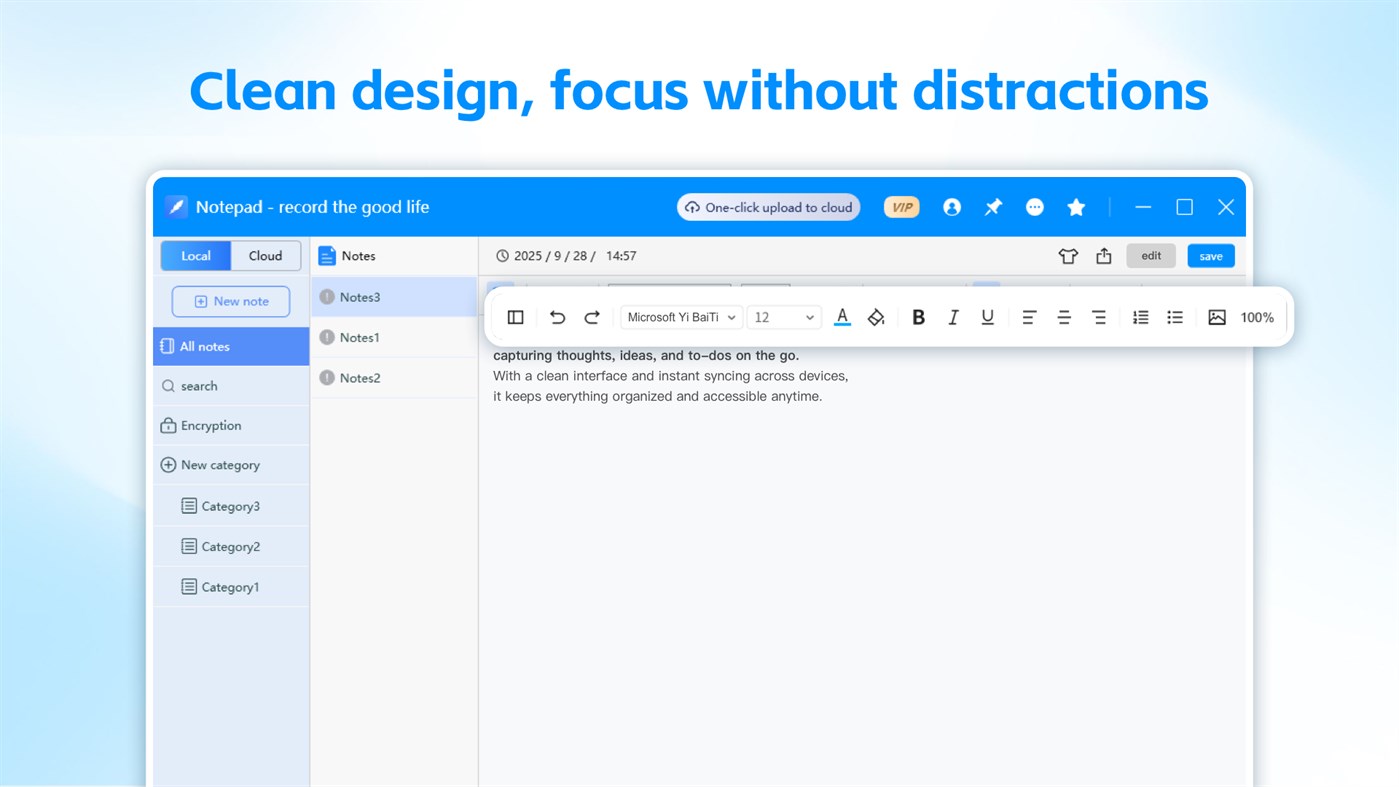Click the 100% zoom level

[x=1257, y=317]
